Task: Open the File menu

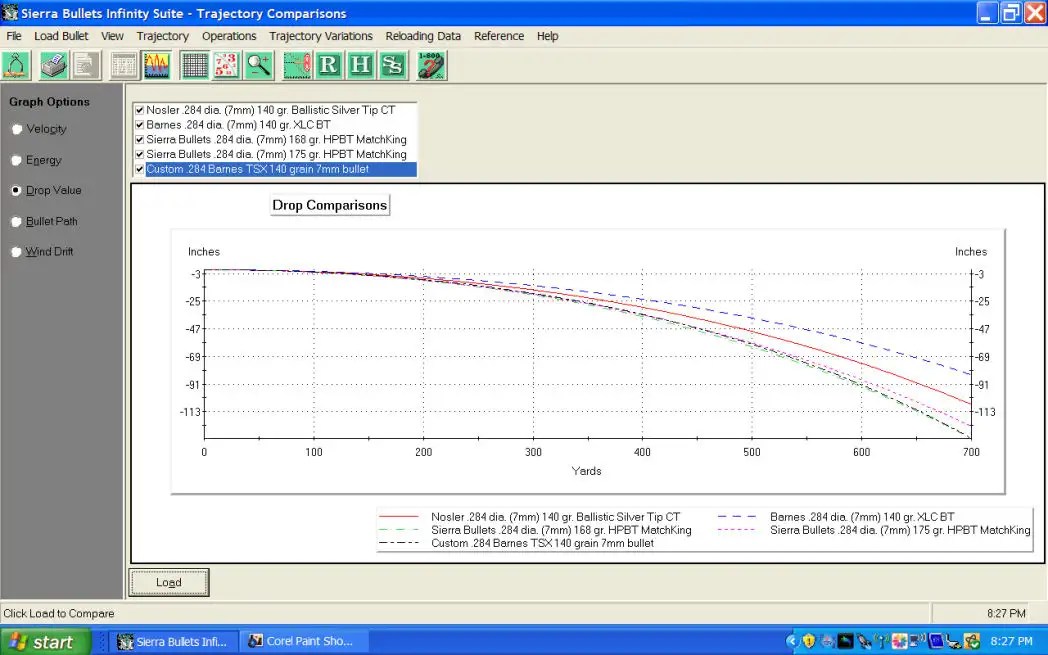Action: (x=14, y=36)
